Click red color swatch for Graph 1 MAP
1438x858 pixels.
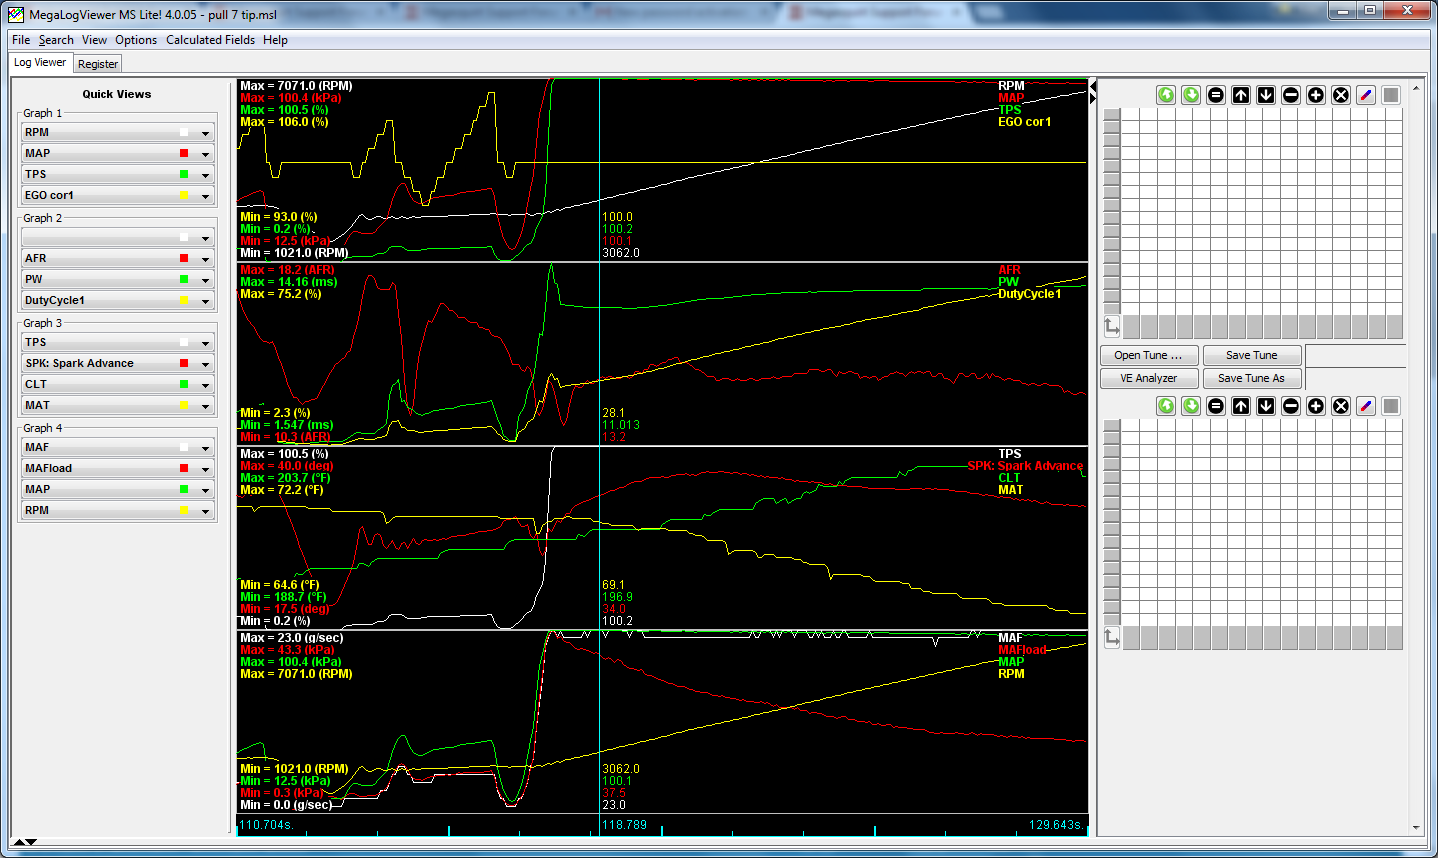tap(184, 153)
